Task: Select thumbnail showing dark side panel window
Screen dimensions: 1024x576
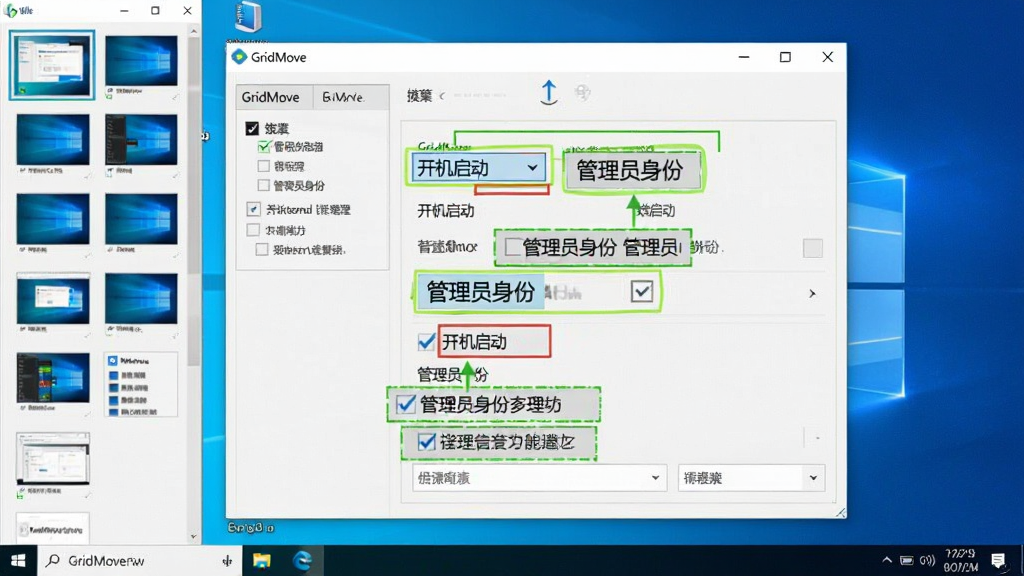Action: pyautogui.click(x=141, y=140)
